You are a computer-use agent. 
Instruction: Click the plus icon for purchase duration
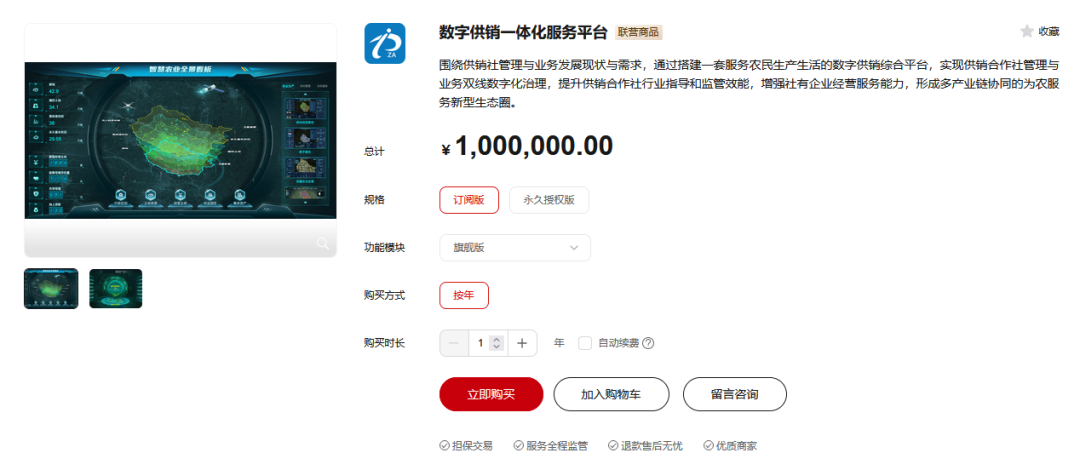pos(522,343)
